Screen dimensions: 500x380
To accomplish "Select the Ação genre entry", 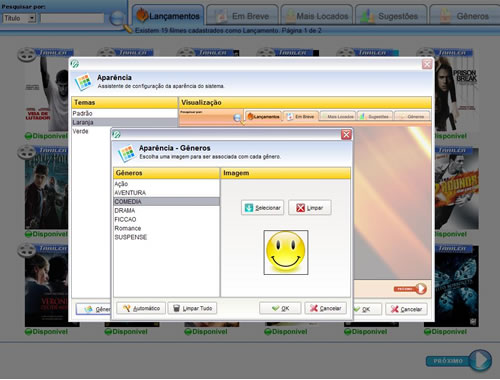I will [167, 184].
